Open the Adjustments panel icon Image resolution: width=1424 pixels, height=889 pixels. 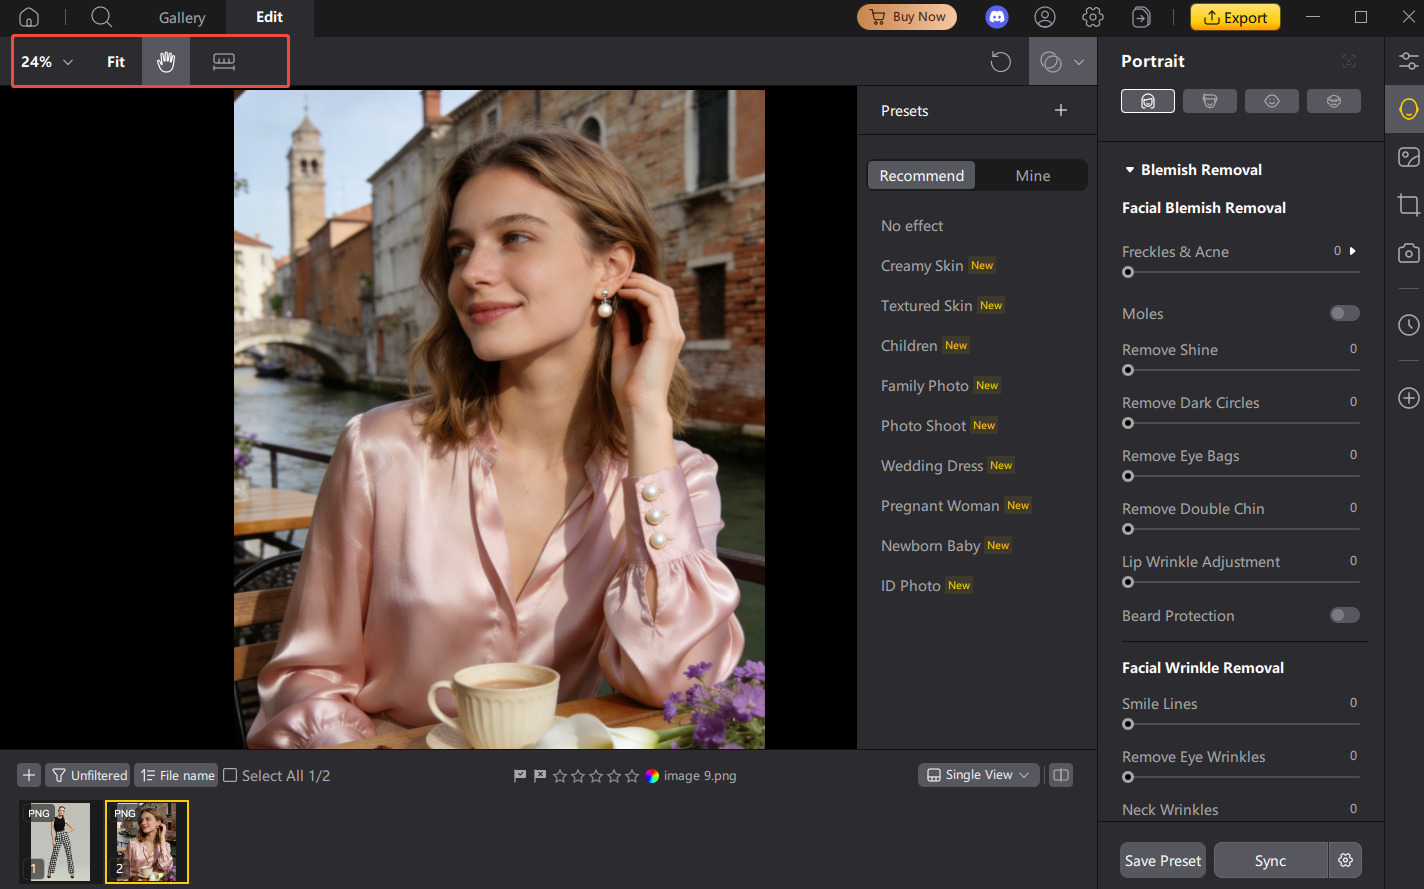point(1408,61)
